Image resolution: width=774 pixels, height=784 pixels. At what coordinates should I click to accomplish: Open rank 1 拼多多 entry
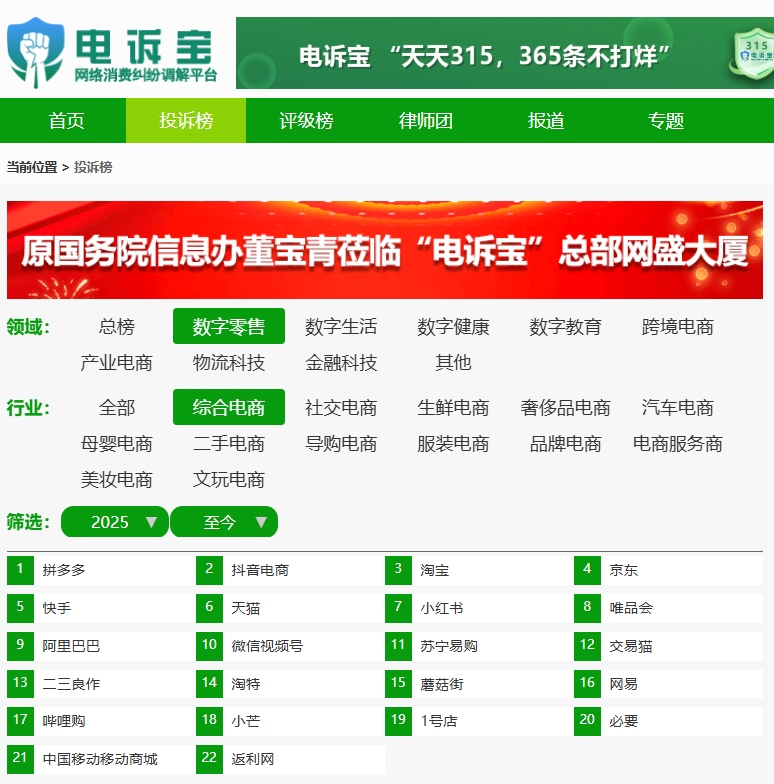[101, 570]
